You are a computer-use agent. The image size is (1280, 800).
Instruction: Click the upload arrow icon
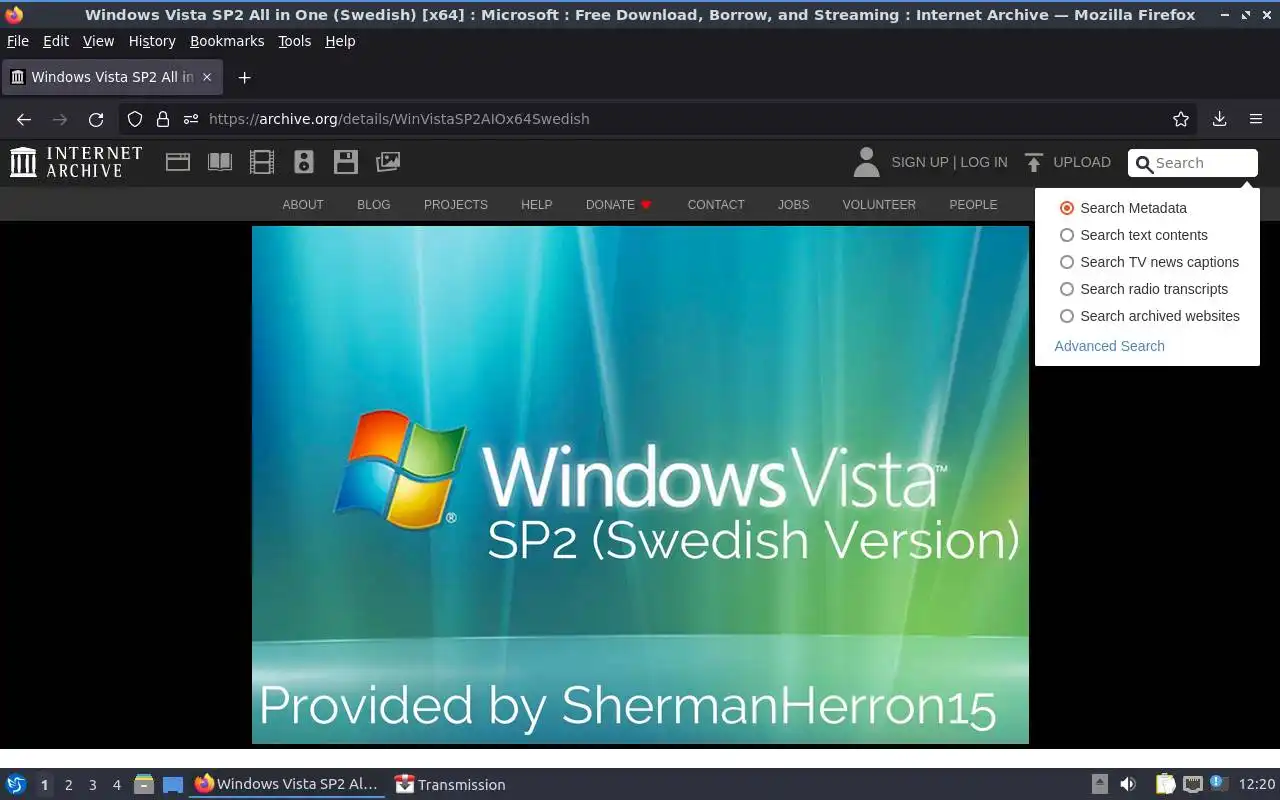(1034, 162)
